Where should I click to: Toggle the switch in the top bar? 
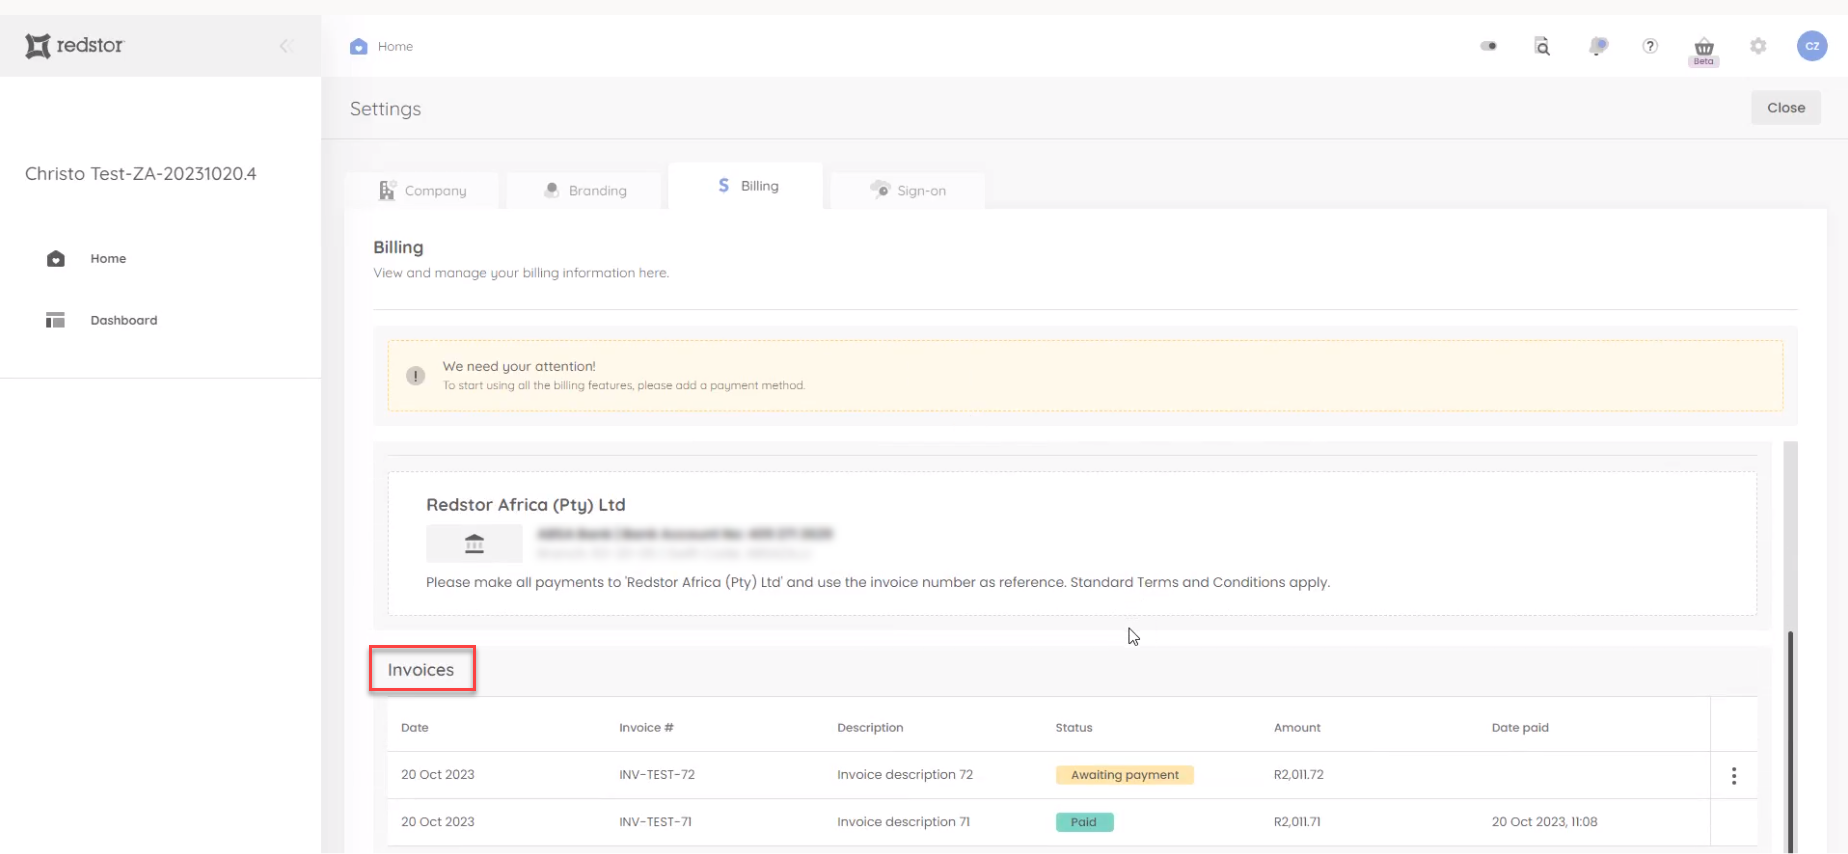coord(1489,46)
